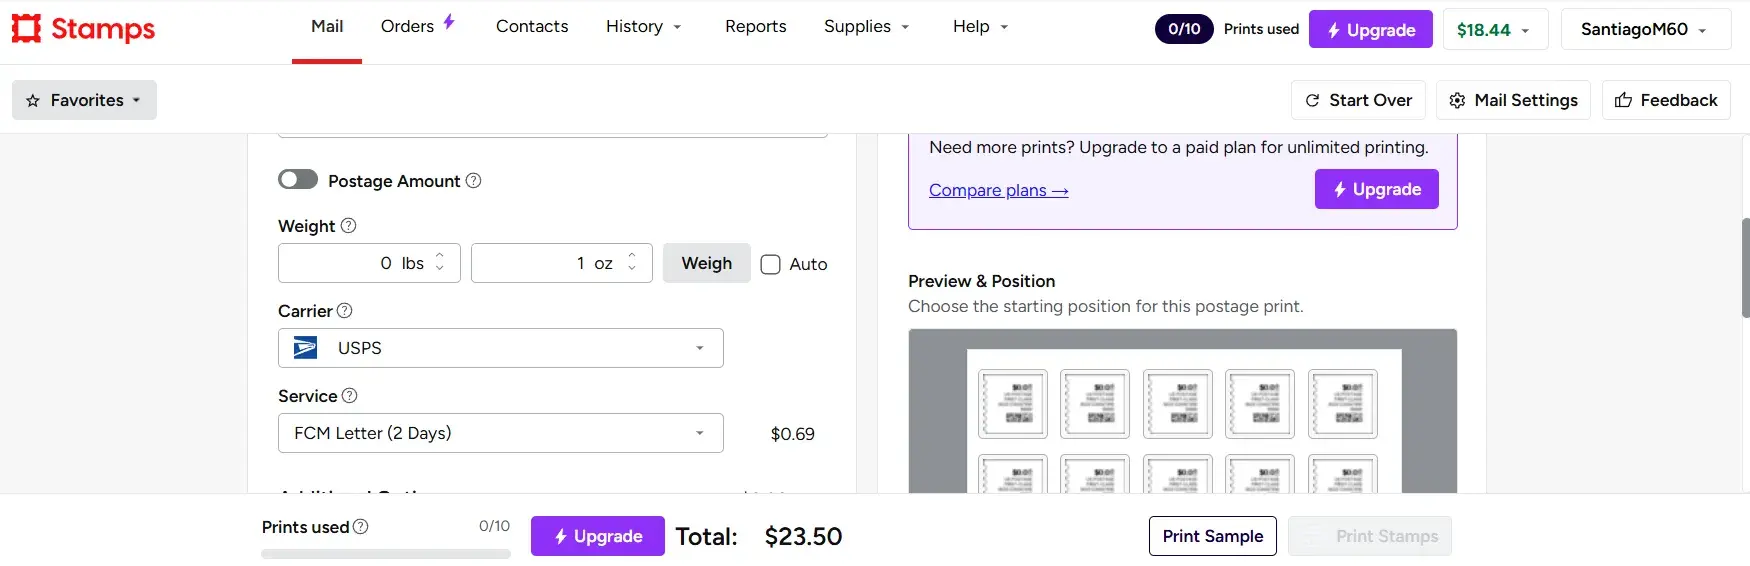Click the Weight help question icon
Image resolution: width=1750 pixels, height=566 pixels.
(x=348, y=226)
